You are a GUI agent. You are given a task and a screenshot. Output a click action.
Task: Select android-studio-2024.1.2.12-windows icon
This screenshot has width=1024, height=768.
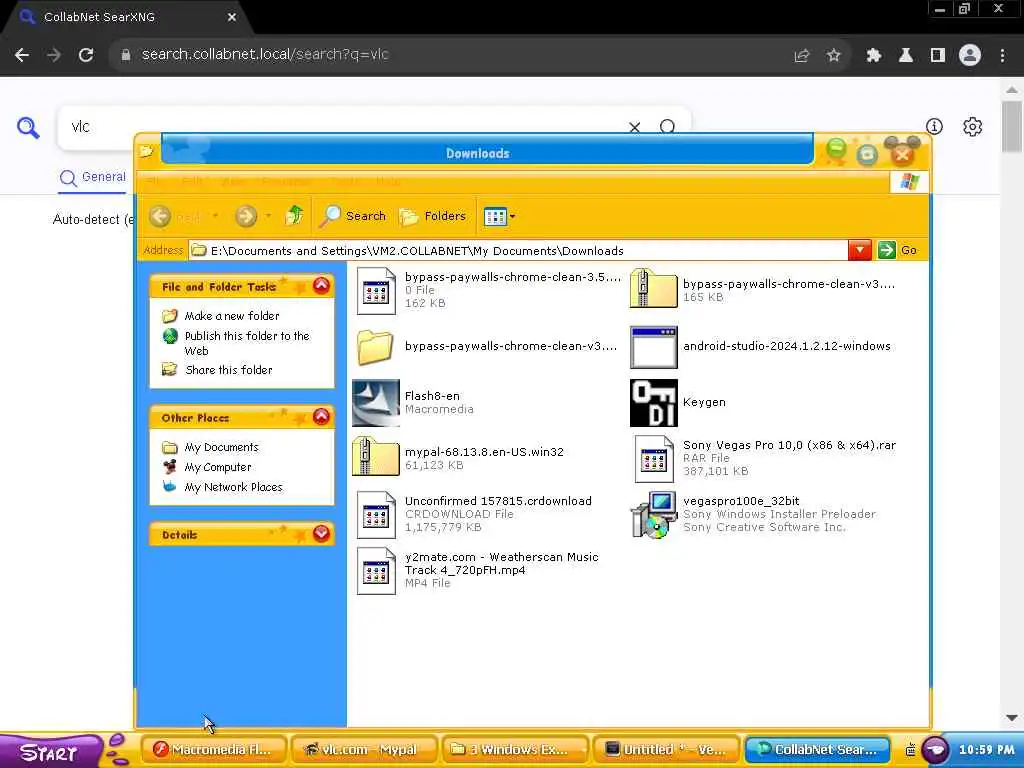coord(653,347)
